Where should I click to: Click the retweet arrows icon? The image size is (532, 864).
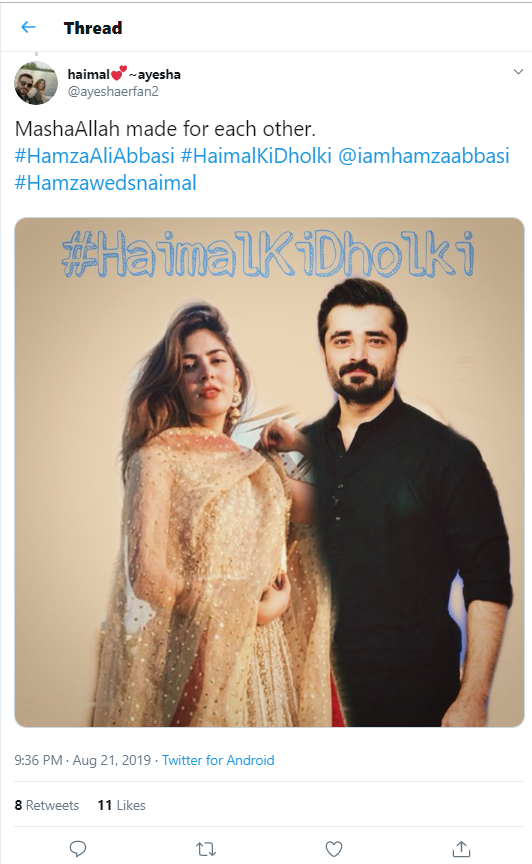(206, 849)
